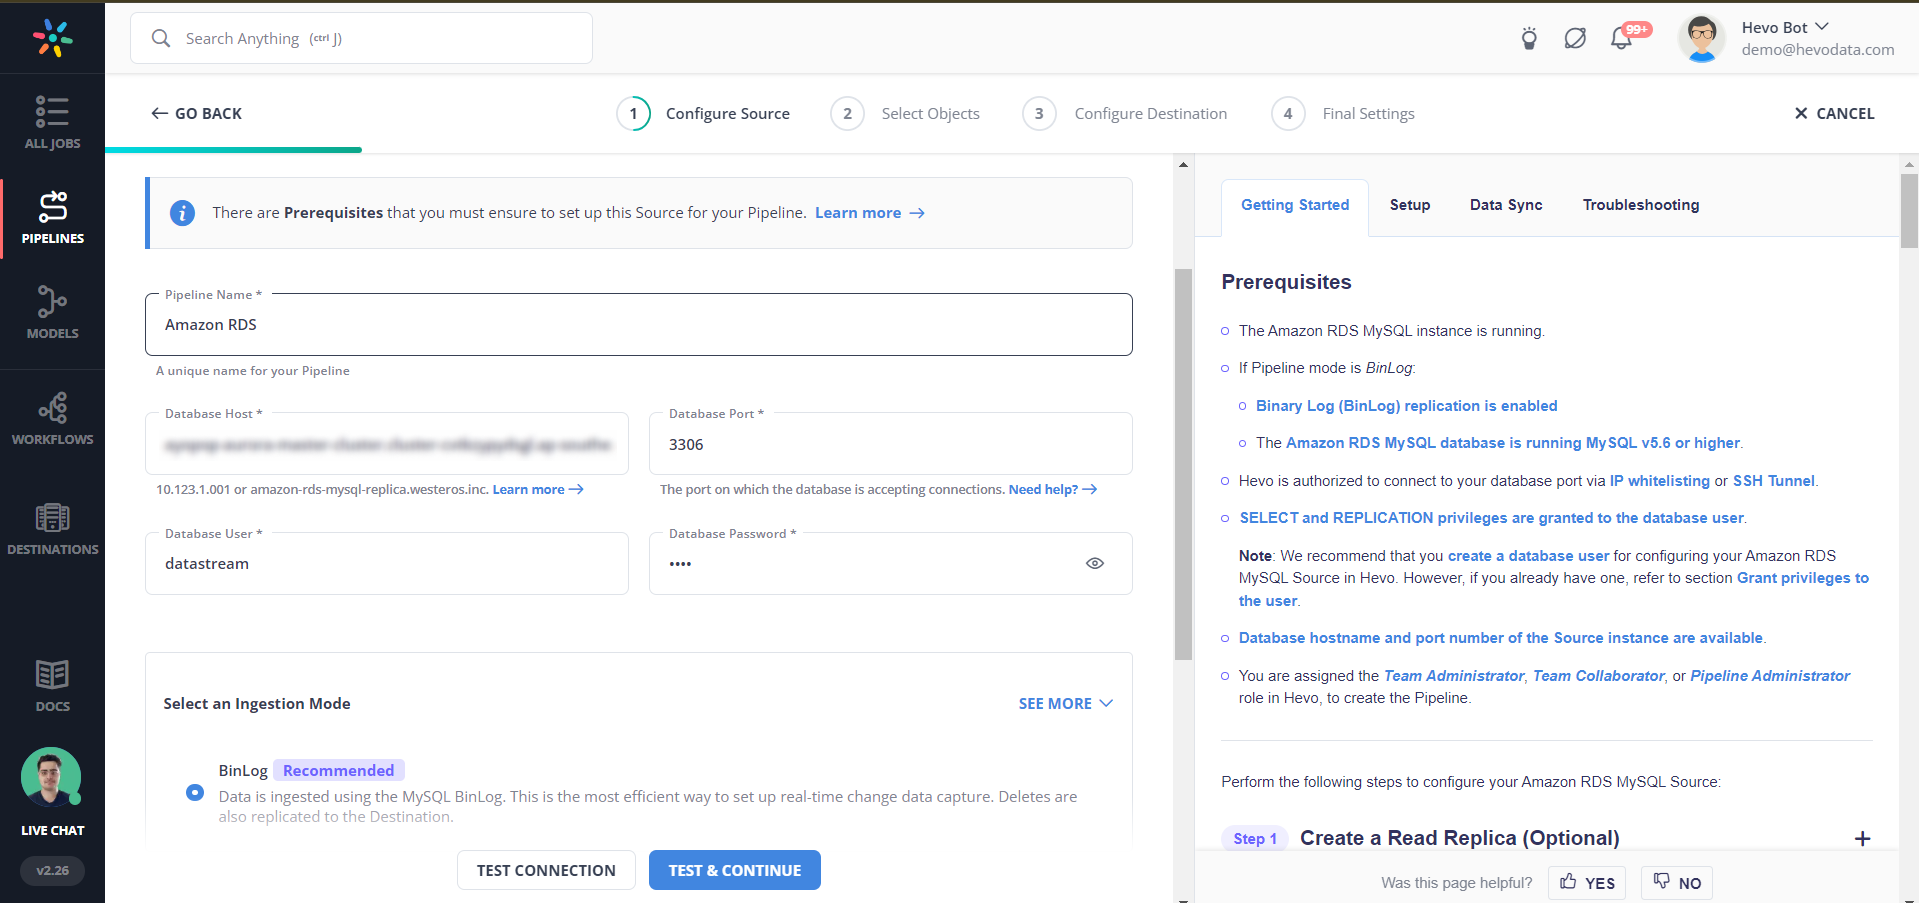Click the prerequisites info icon
This screenshot has height=903, width=1919.
[182, 213]
